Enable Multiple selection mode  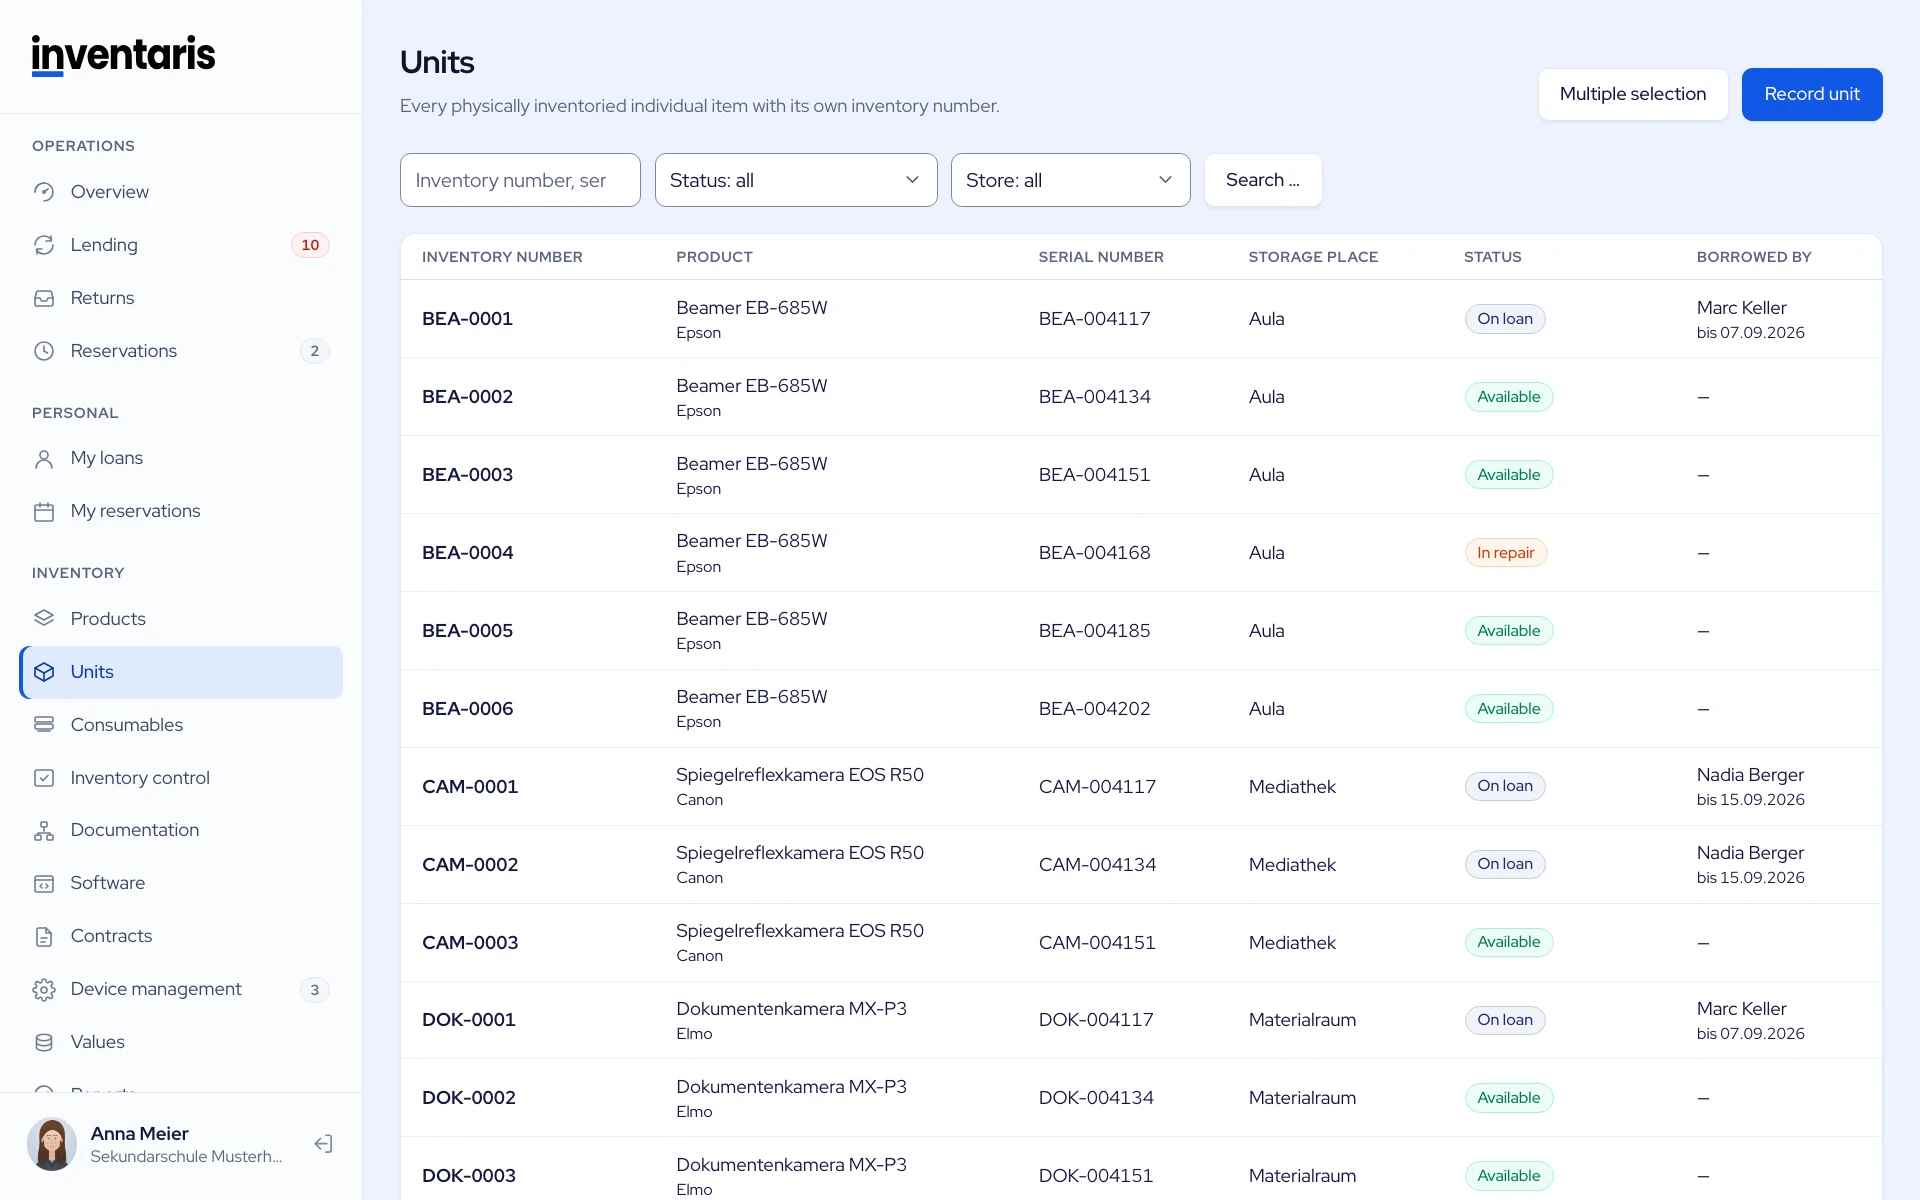pos(1633,94)
